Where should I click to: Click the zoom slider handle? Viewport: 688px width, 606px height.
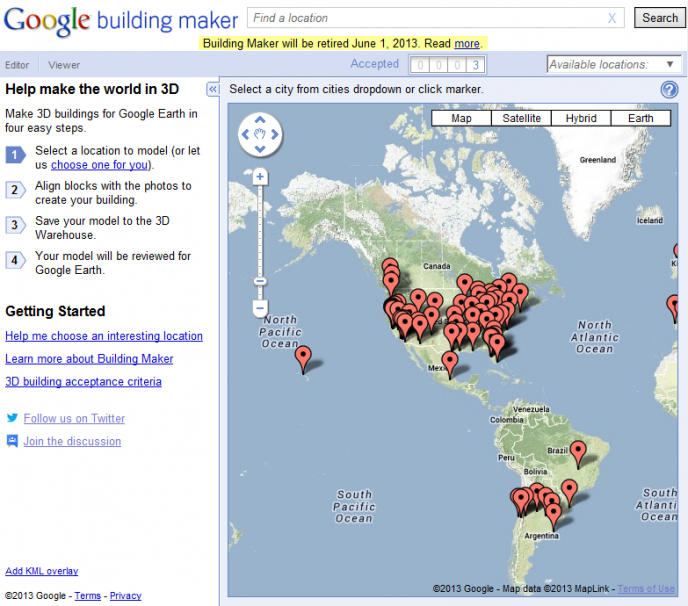[x=260, y=281]
